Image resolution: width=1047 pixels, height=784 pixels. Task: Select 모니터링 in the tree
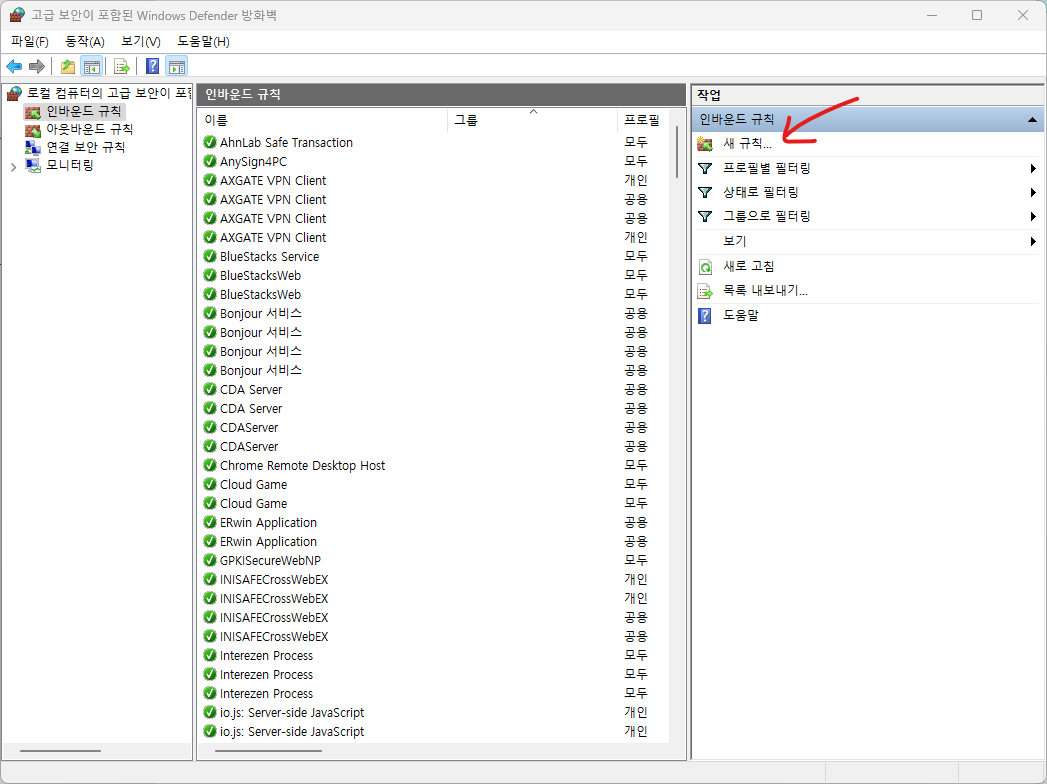(69, 165)
